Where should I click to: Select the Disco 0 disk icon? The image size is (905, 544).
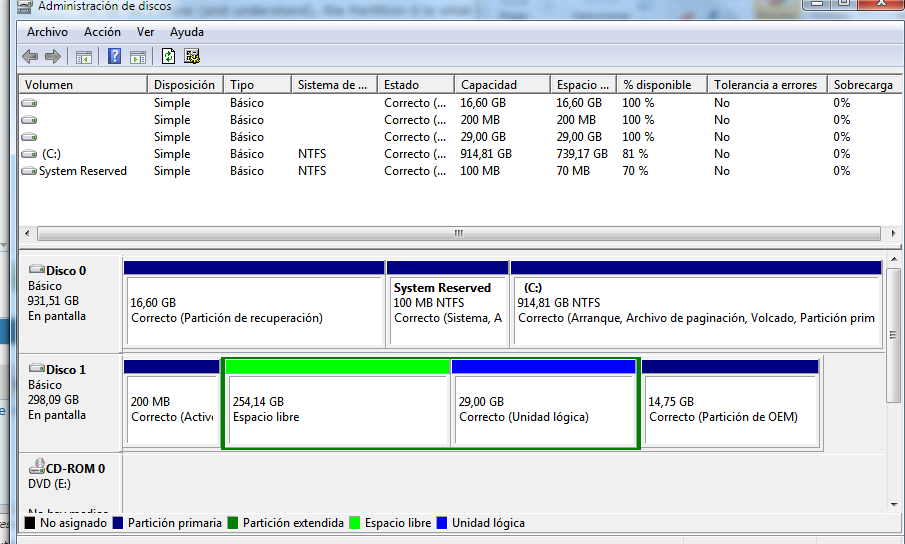[x=37, y=269]
